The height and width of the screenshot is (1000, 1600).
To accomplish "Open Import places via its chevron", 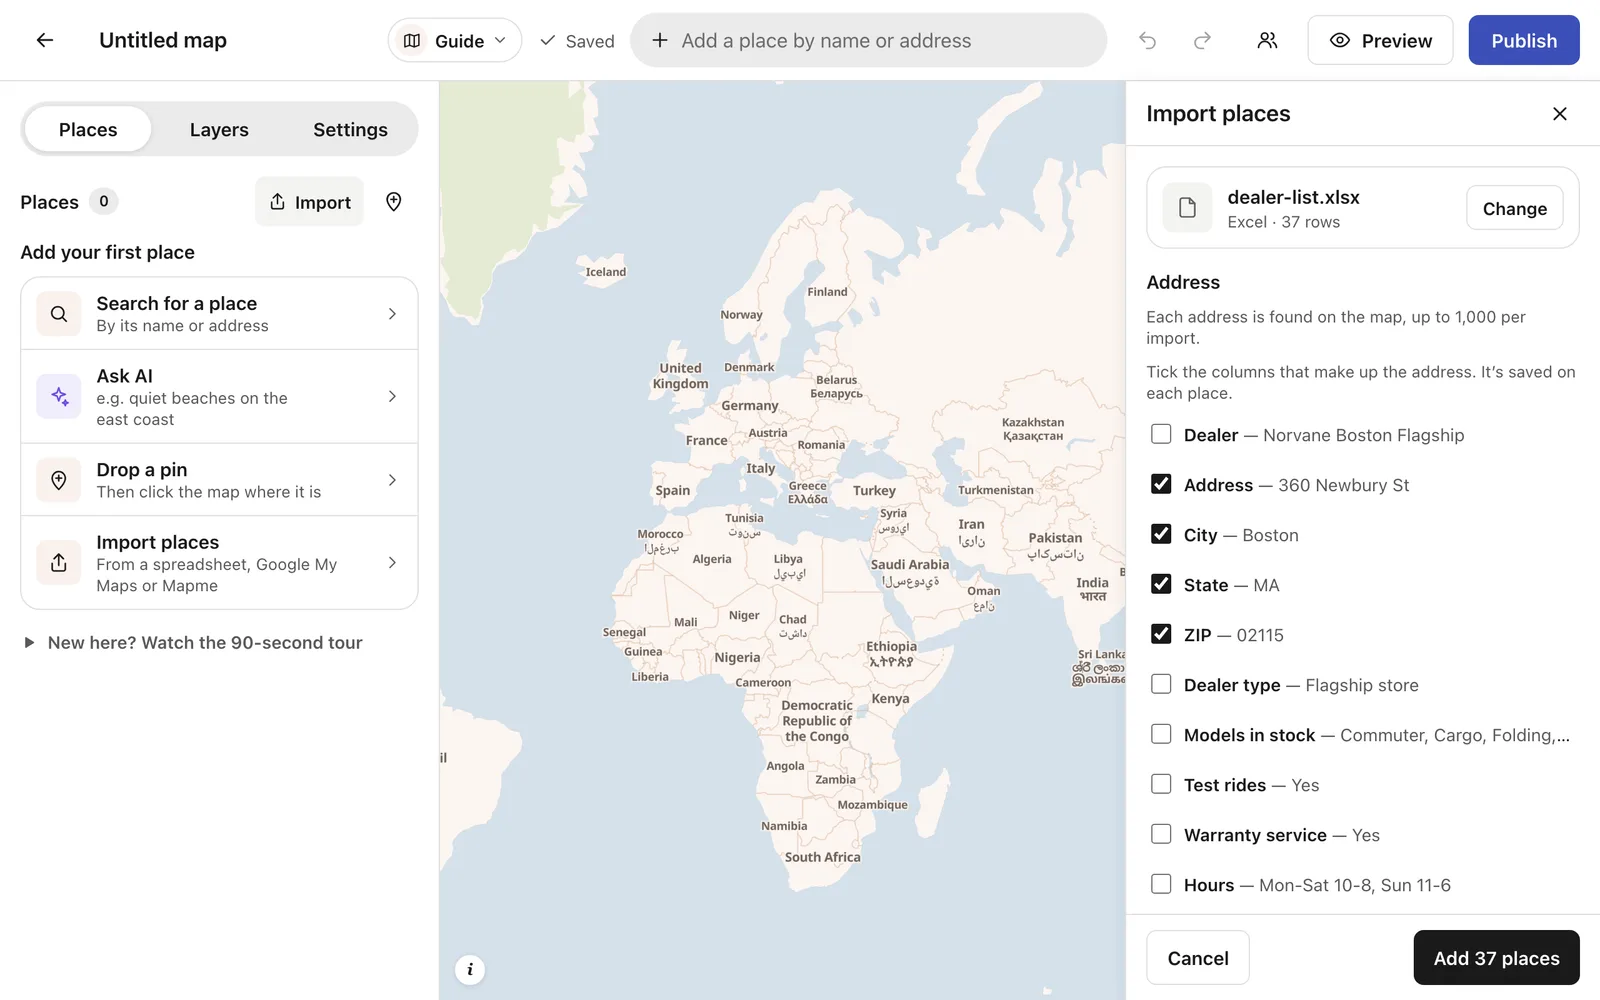I will point(392,563).
